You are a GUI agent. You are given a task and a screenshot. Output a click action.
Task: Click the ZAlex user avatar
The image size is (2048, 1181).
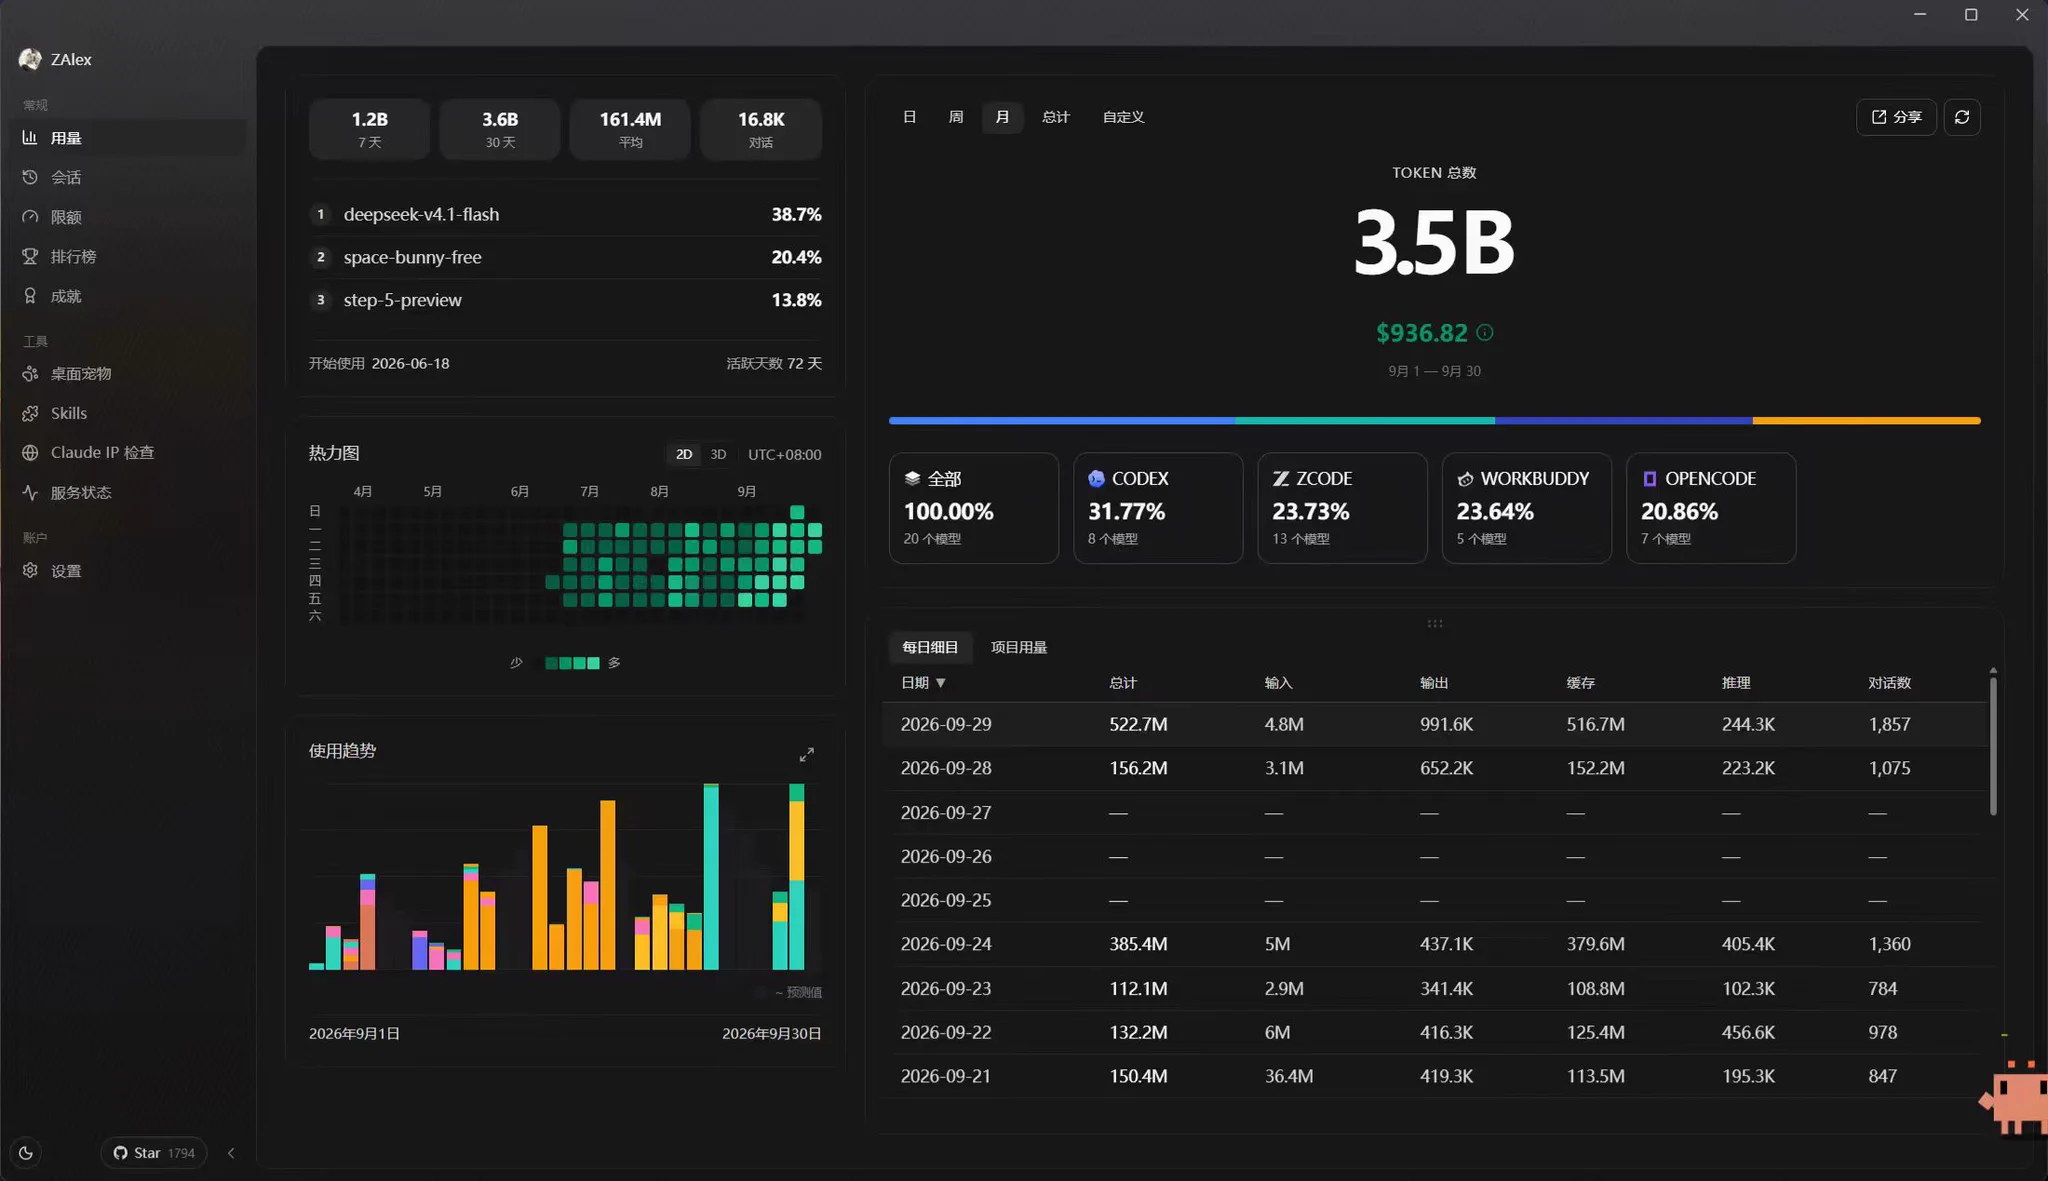point(30,59)
